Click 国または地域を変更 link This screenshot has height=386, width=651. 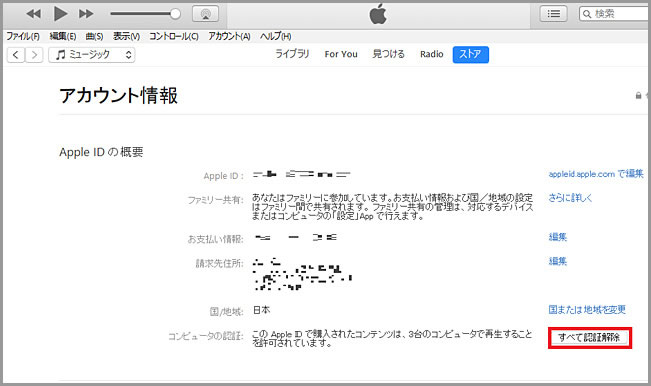[x=587, y=310]
